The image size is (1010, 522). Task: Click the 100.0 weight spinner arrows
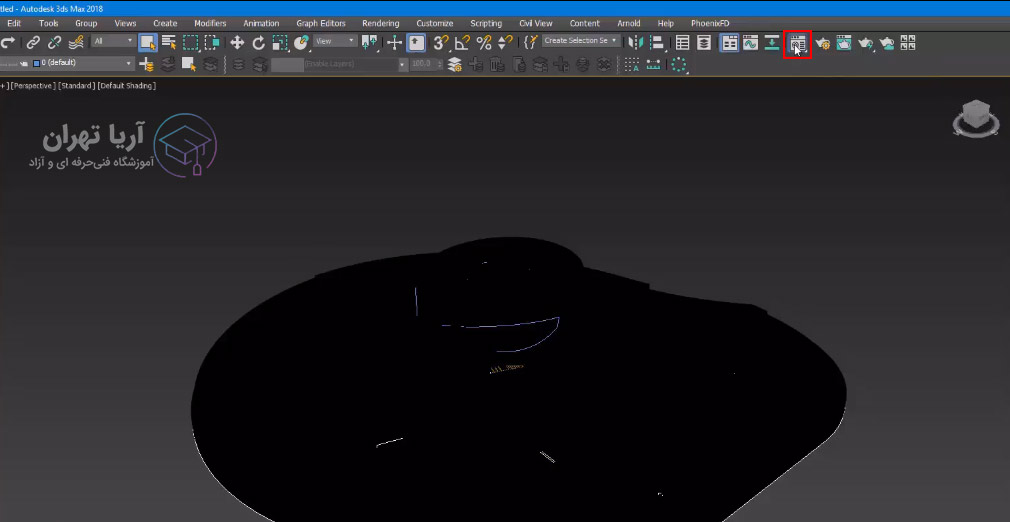coord(440,64)
